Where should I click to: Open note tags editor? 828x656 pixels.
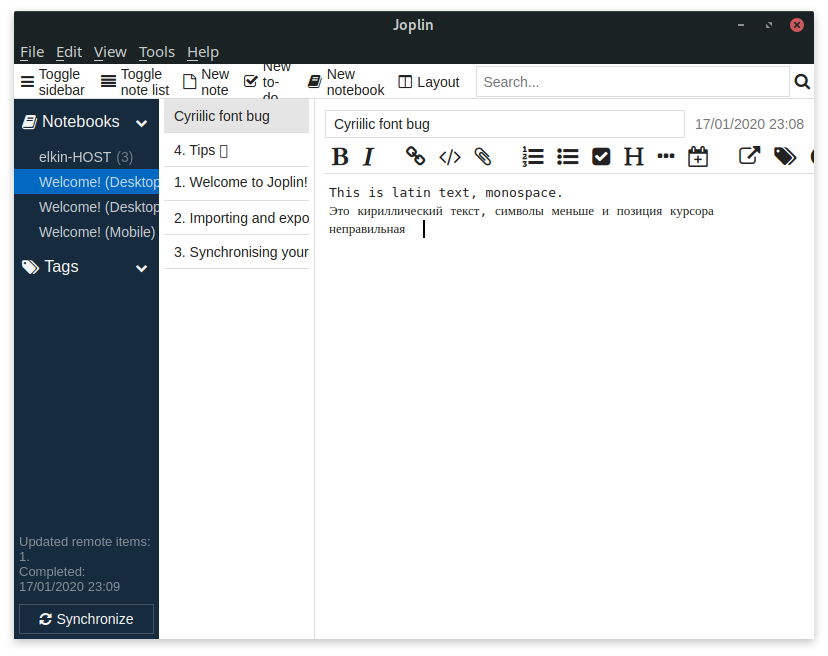tap(785, 157)
